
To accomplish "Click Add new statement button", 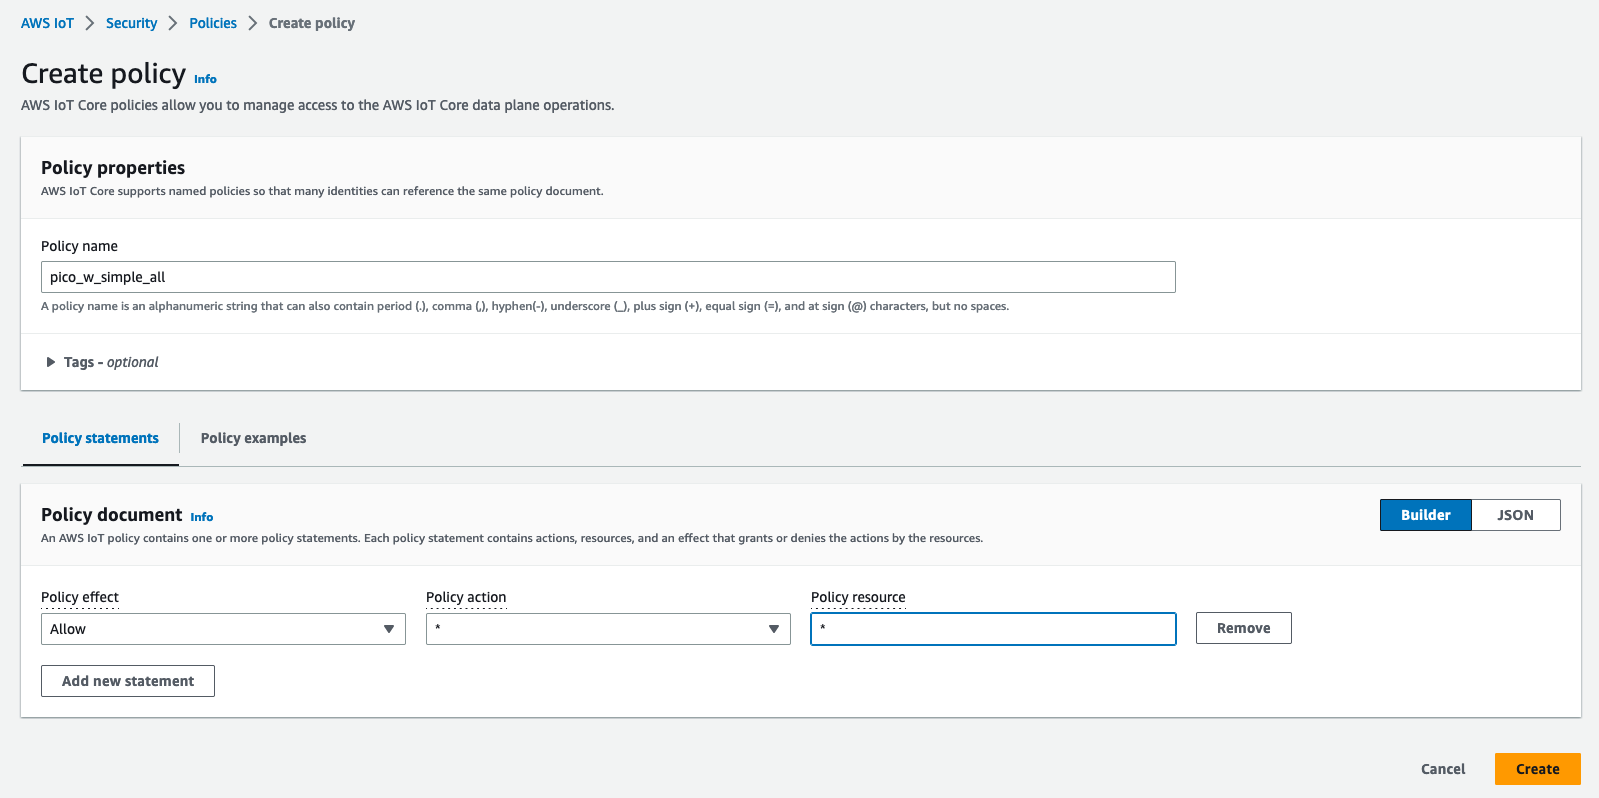I will [128, 681].
